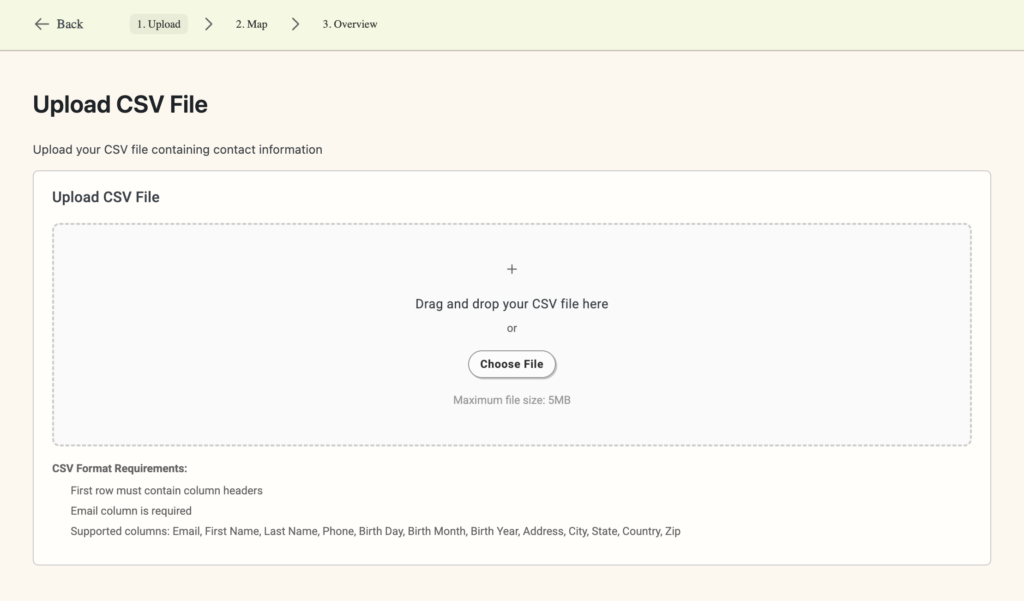1024x601 pixels.
Task: Open the 3. Overview step
Action: (349, 23)
